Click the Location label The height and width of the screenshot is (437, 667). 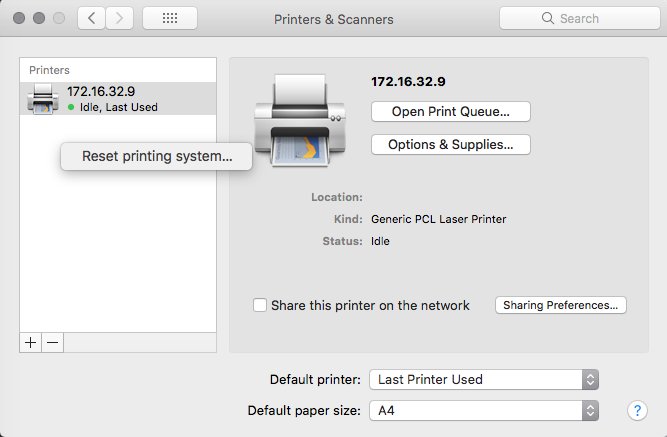tap(337, 197)
